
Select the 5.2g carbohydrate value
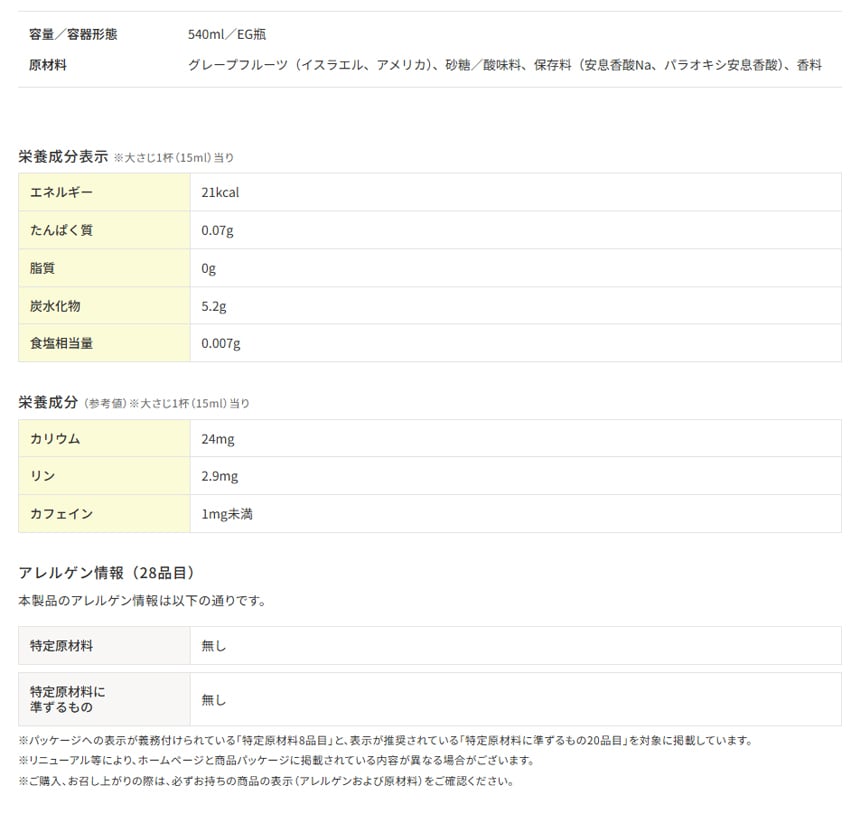(x=214, y=306)
